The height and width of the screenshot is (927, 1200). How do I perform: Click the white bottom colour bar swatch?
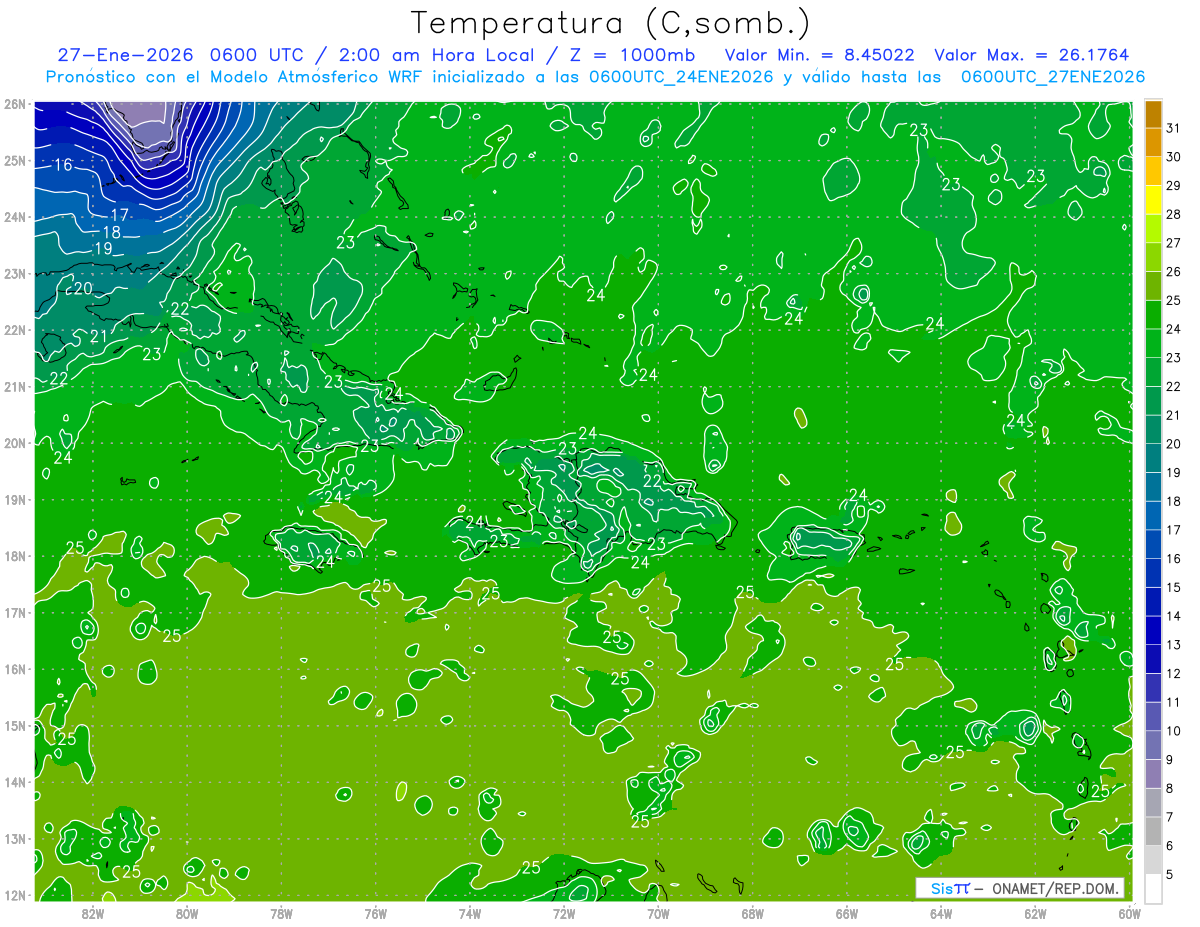pyautogui.click(x=1153, y=887)
